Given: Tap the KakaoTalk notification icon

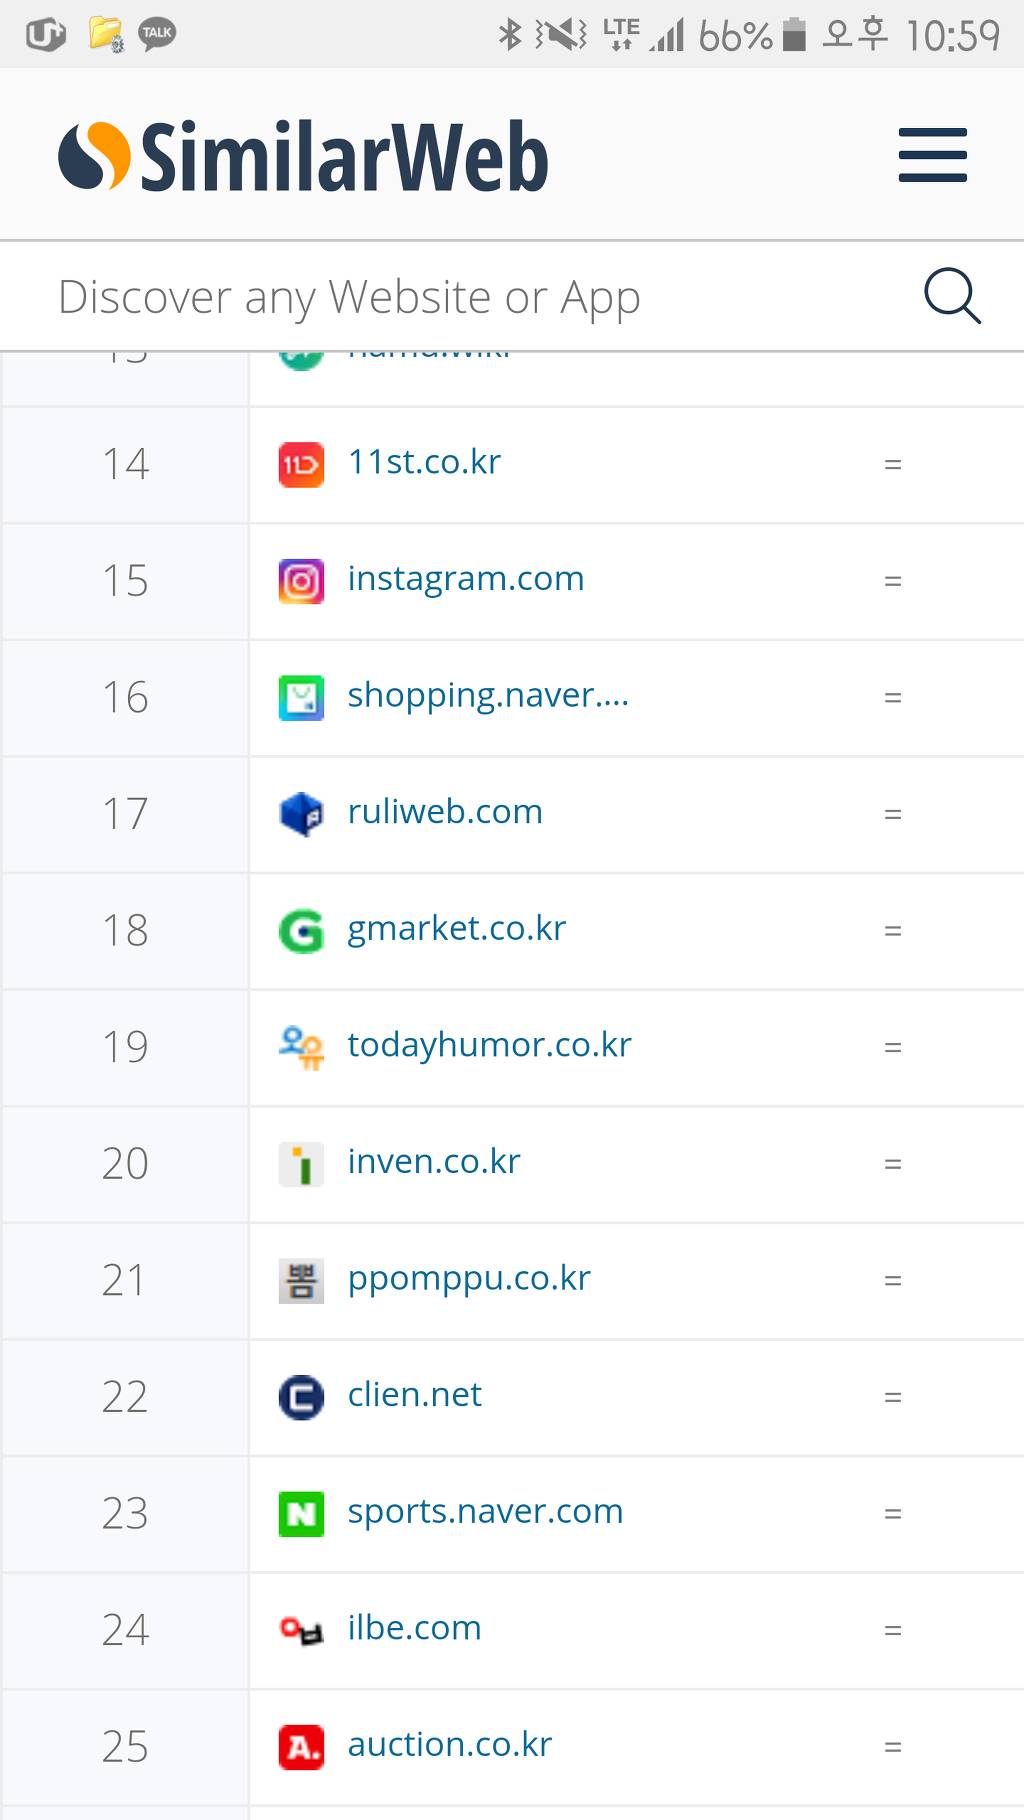Looking at the screenshot, I should coord(157,34).
